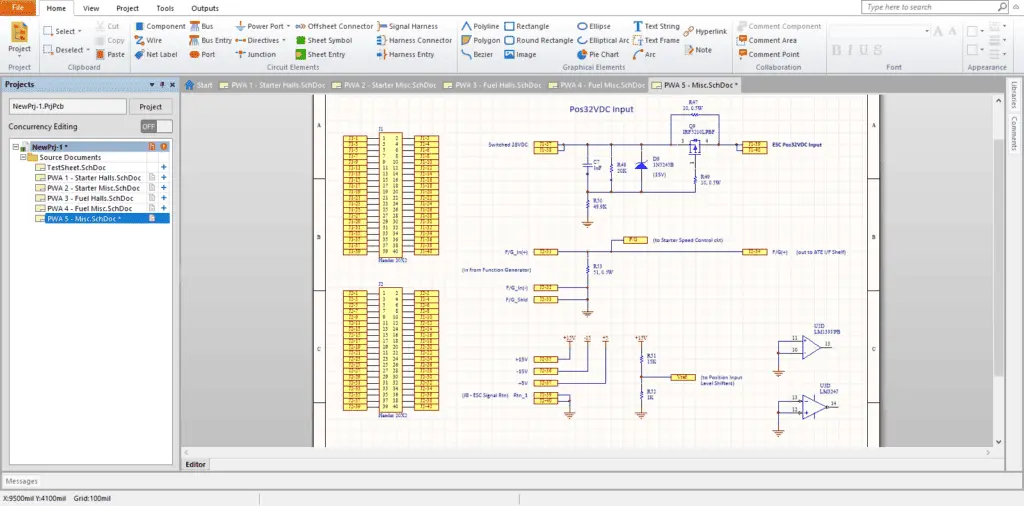
Task: Collapse the Source Documents folder
Action: (22, 157)
